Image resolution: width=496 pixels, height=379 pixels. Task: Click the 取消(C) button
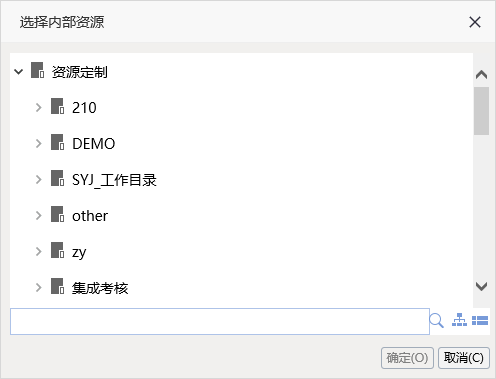pyautogui.click(x=464, y=358)
